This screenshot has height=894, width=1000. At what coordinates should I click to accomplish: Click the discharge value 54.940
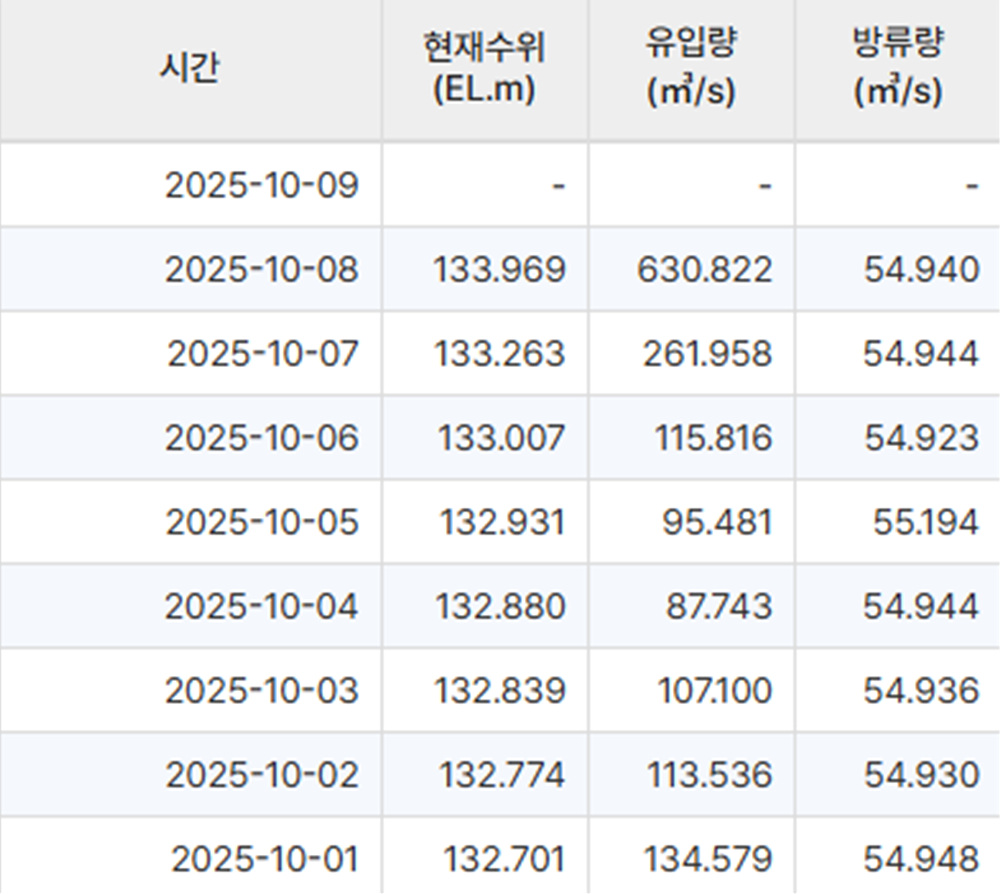tap(918, 268)
